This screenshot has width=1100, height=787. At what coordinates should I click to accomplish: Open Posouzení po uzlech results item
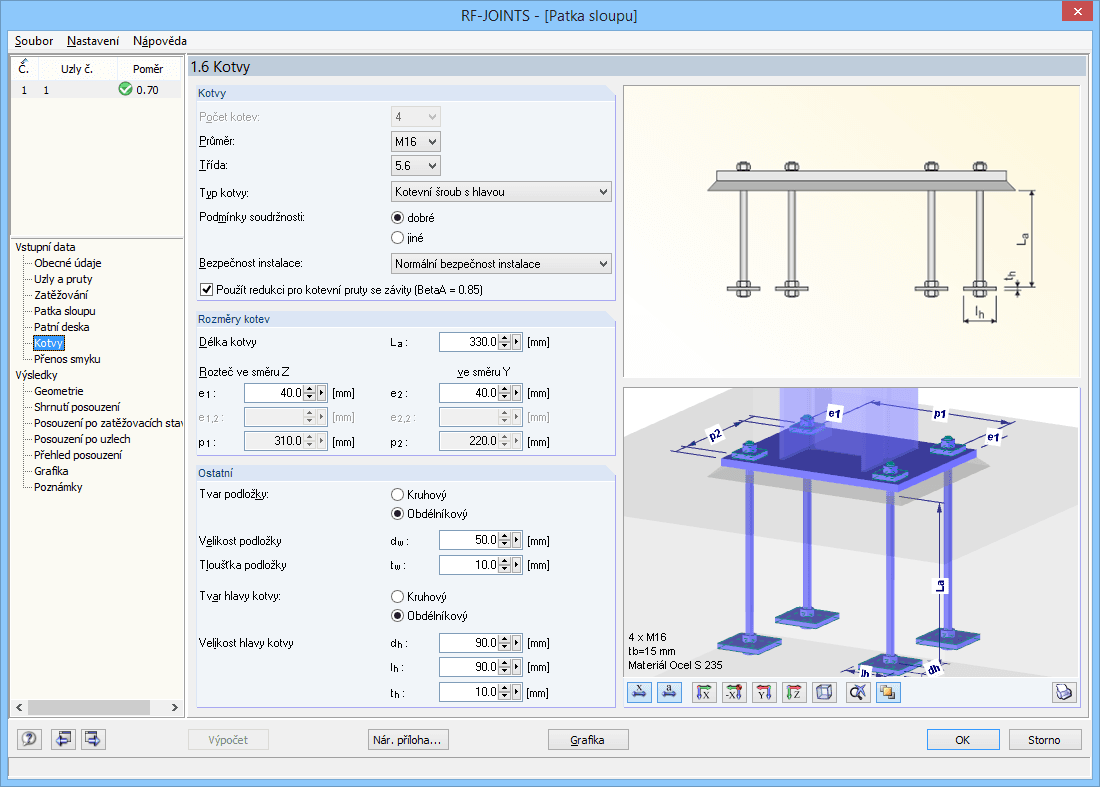82,439
